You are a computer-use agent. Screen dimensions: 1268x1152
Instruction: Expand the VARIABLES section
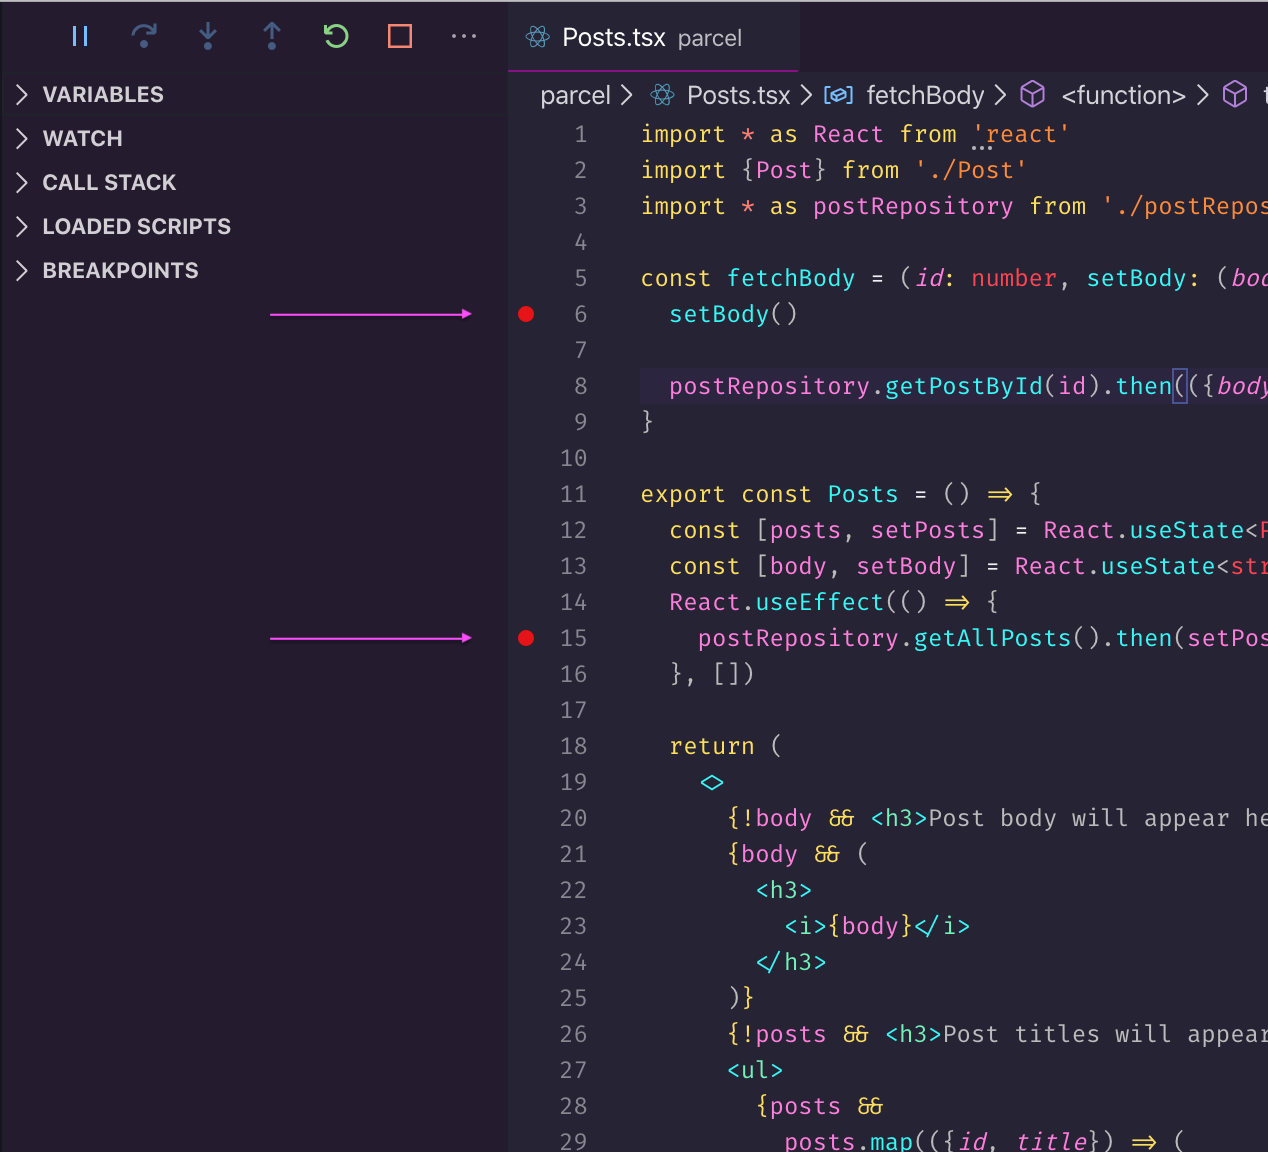click(x=102, y=95)
